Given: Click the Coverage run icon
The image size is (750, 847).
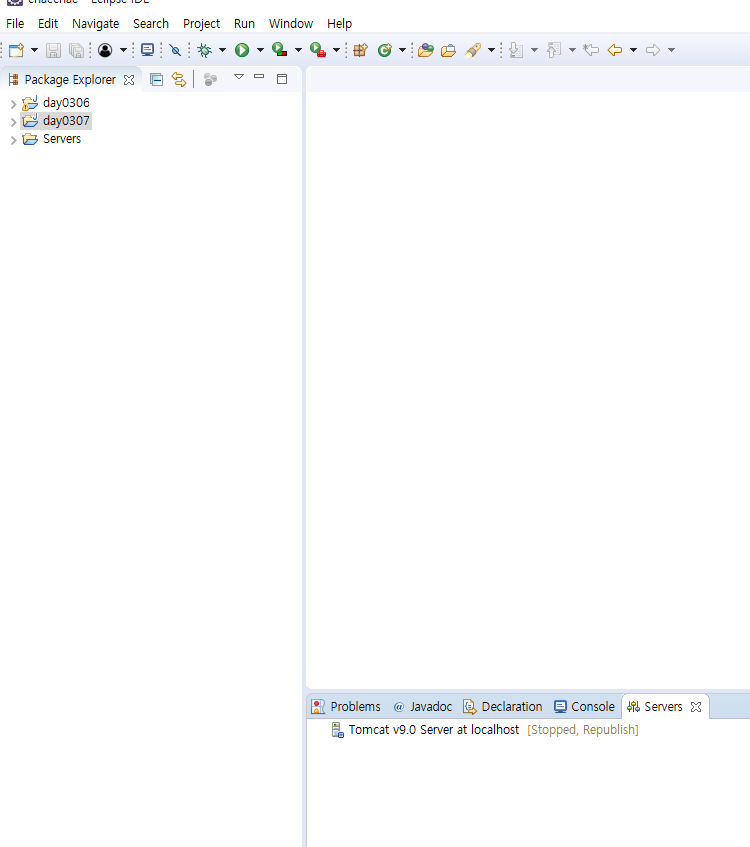Looking at the screenshot, I should coord(279,50).
